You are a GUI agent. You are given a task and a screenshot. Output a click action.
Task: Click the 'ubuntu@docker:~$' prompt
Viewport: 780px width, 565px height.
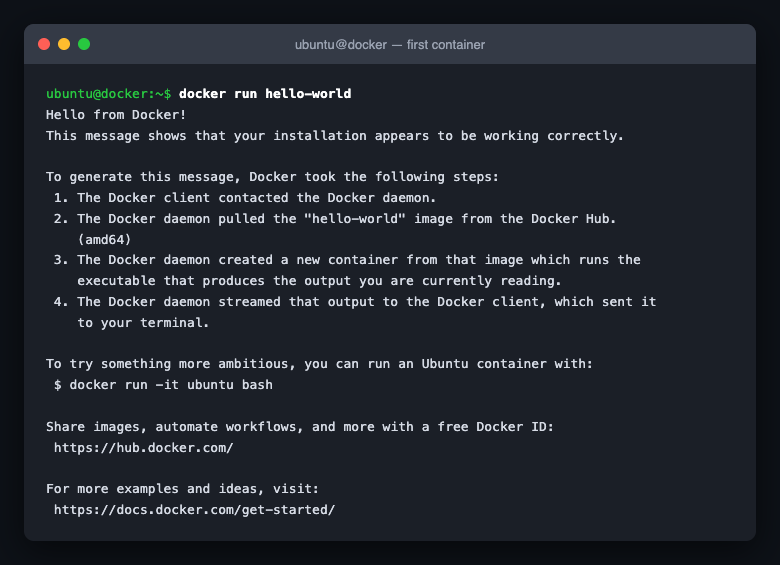[x=108, y=94]
